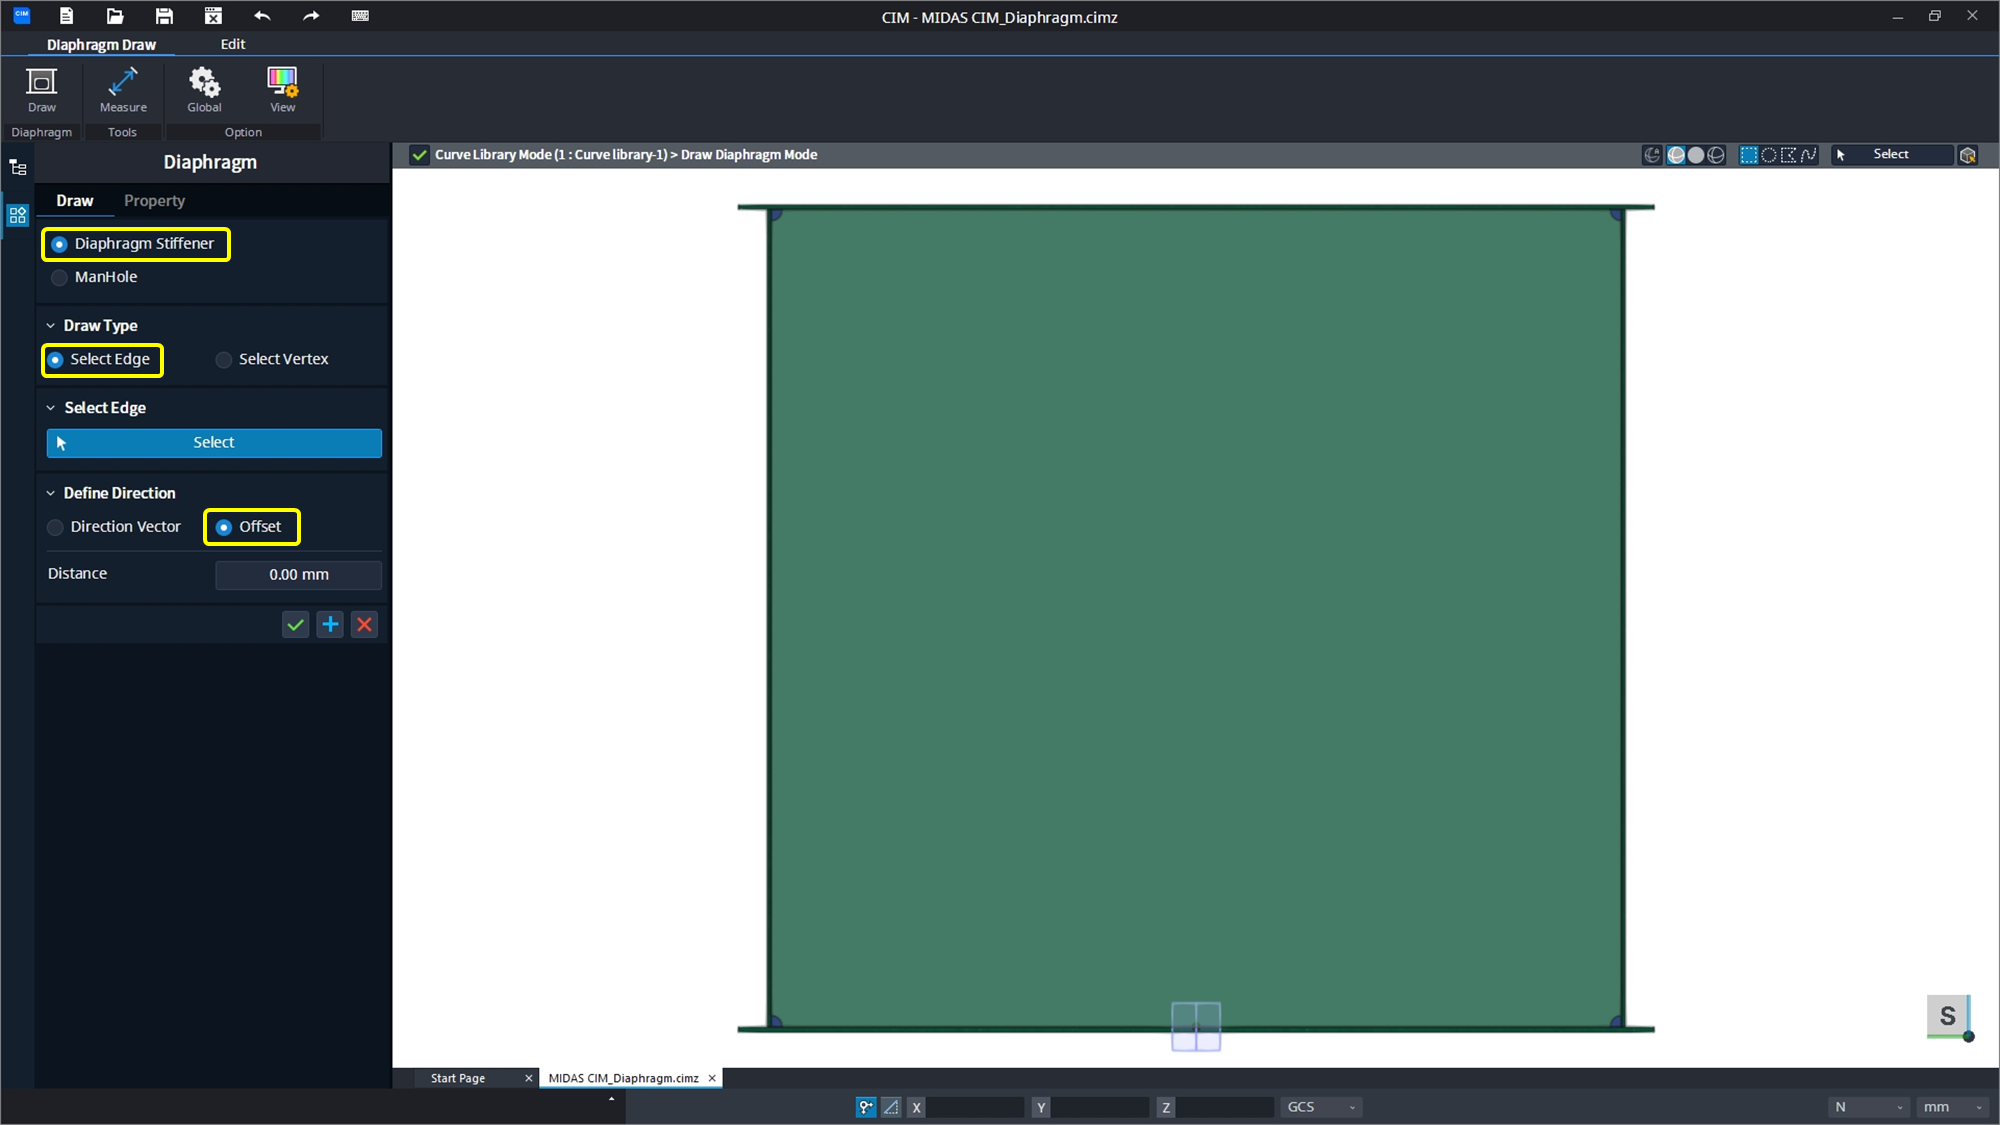Switch to the Property panel tab
Image resolution: width=2000 pixels, height=1125 pixels.
click(154, 201)
